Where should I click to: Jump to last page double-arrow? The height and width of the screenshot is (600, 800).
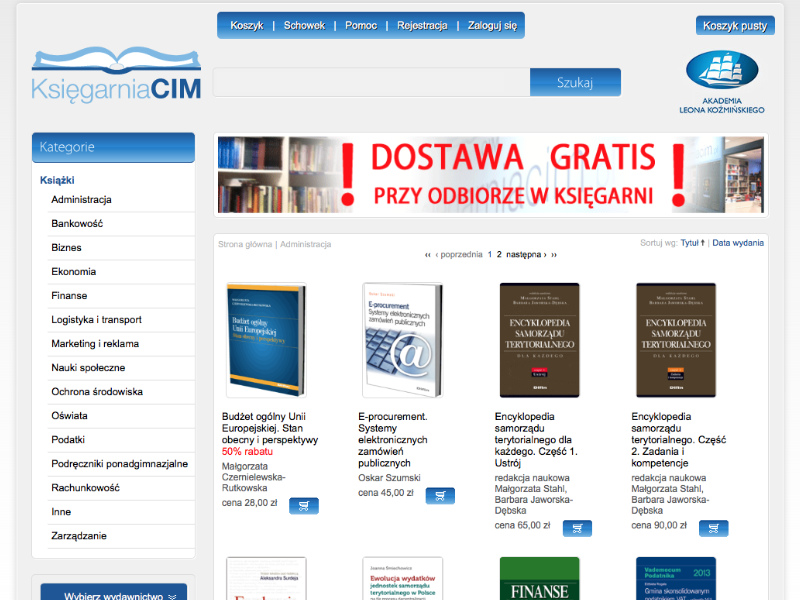554,255
